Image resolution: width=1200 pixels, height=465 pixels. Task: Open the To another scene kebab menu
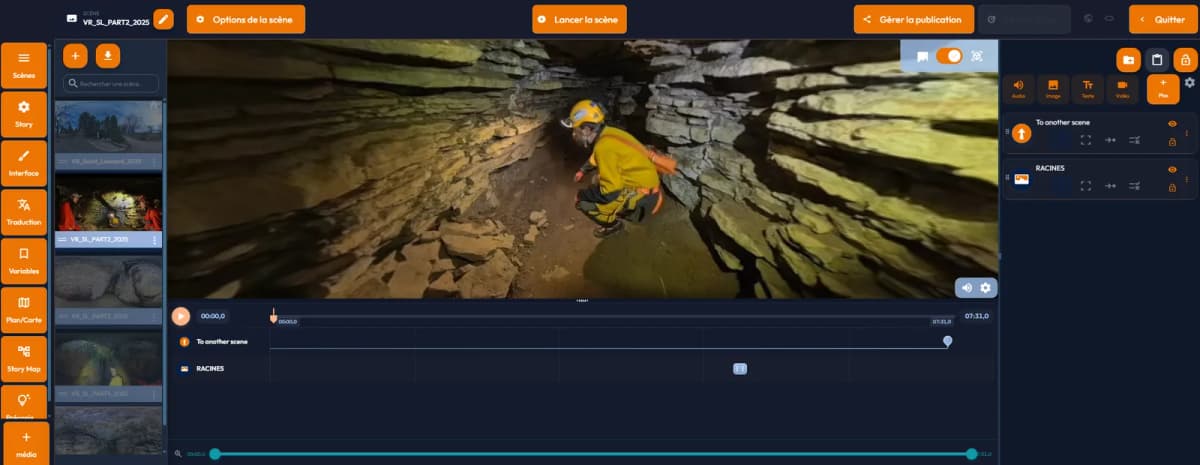tap(1188, 133)
